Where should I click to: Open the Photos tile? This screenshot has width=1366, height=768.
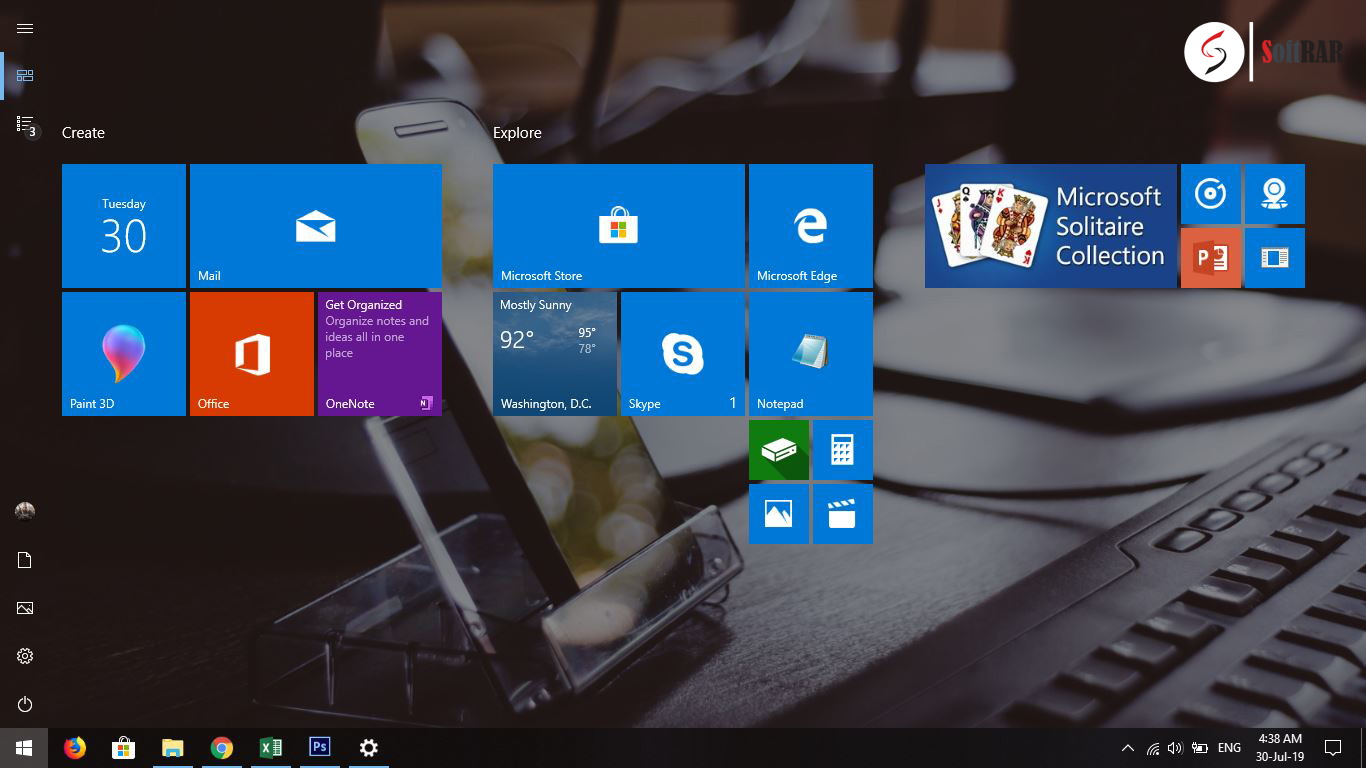click(x=779, y=514)
